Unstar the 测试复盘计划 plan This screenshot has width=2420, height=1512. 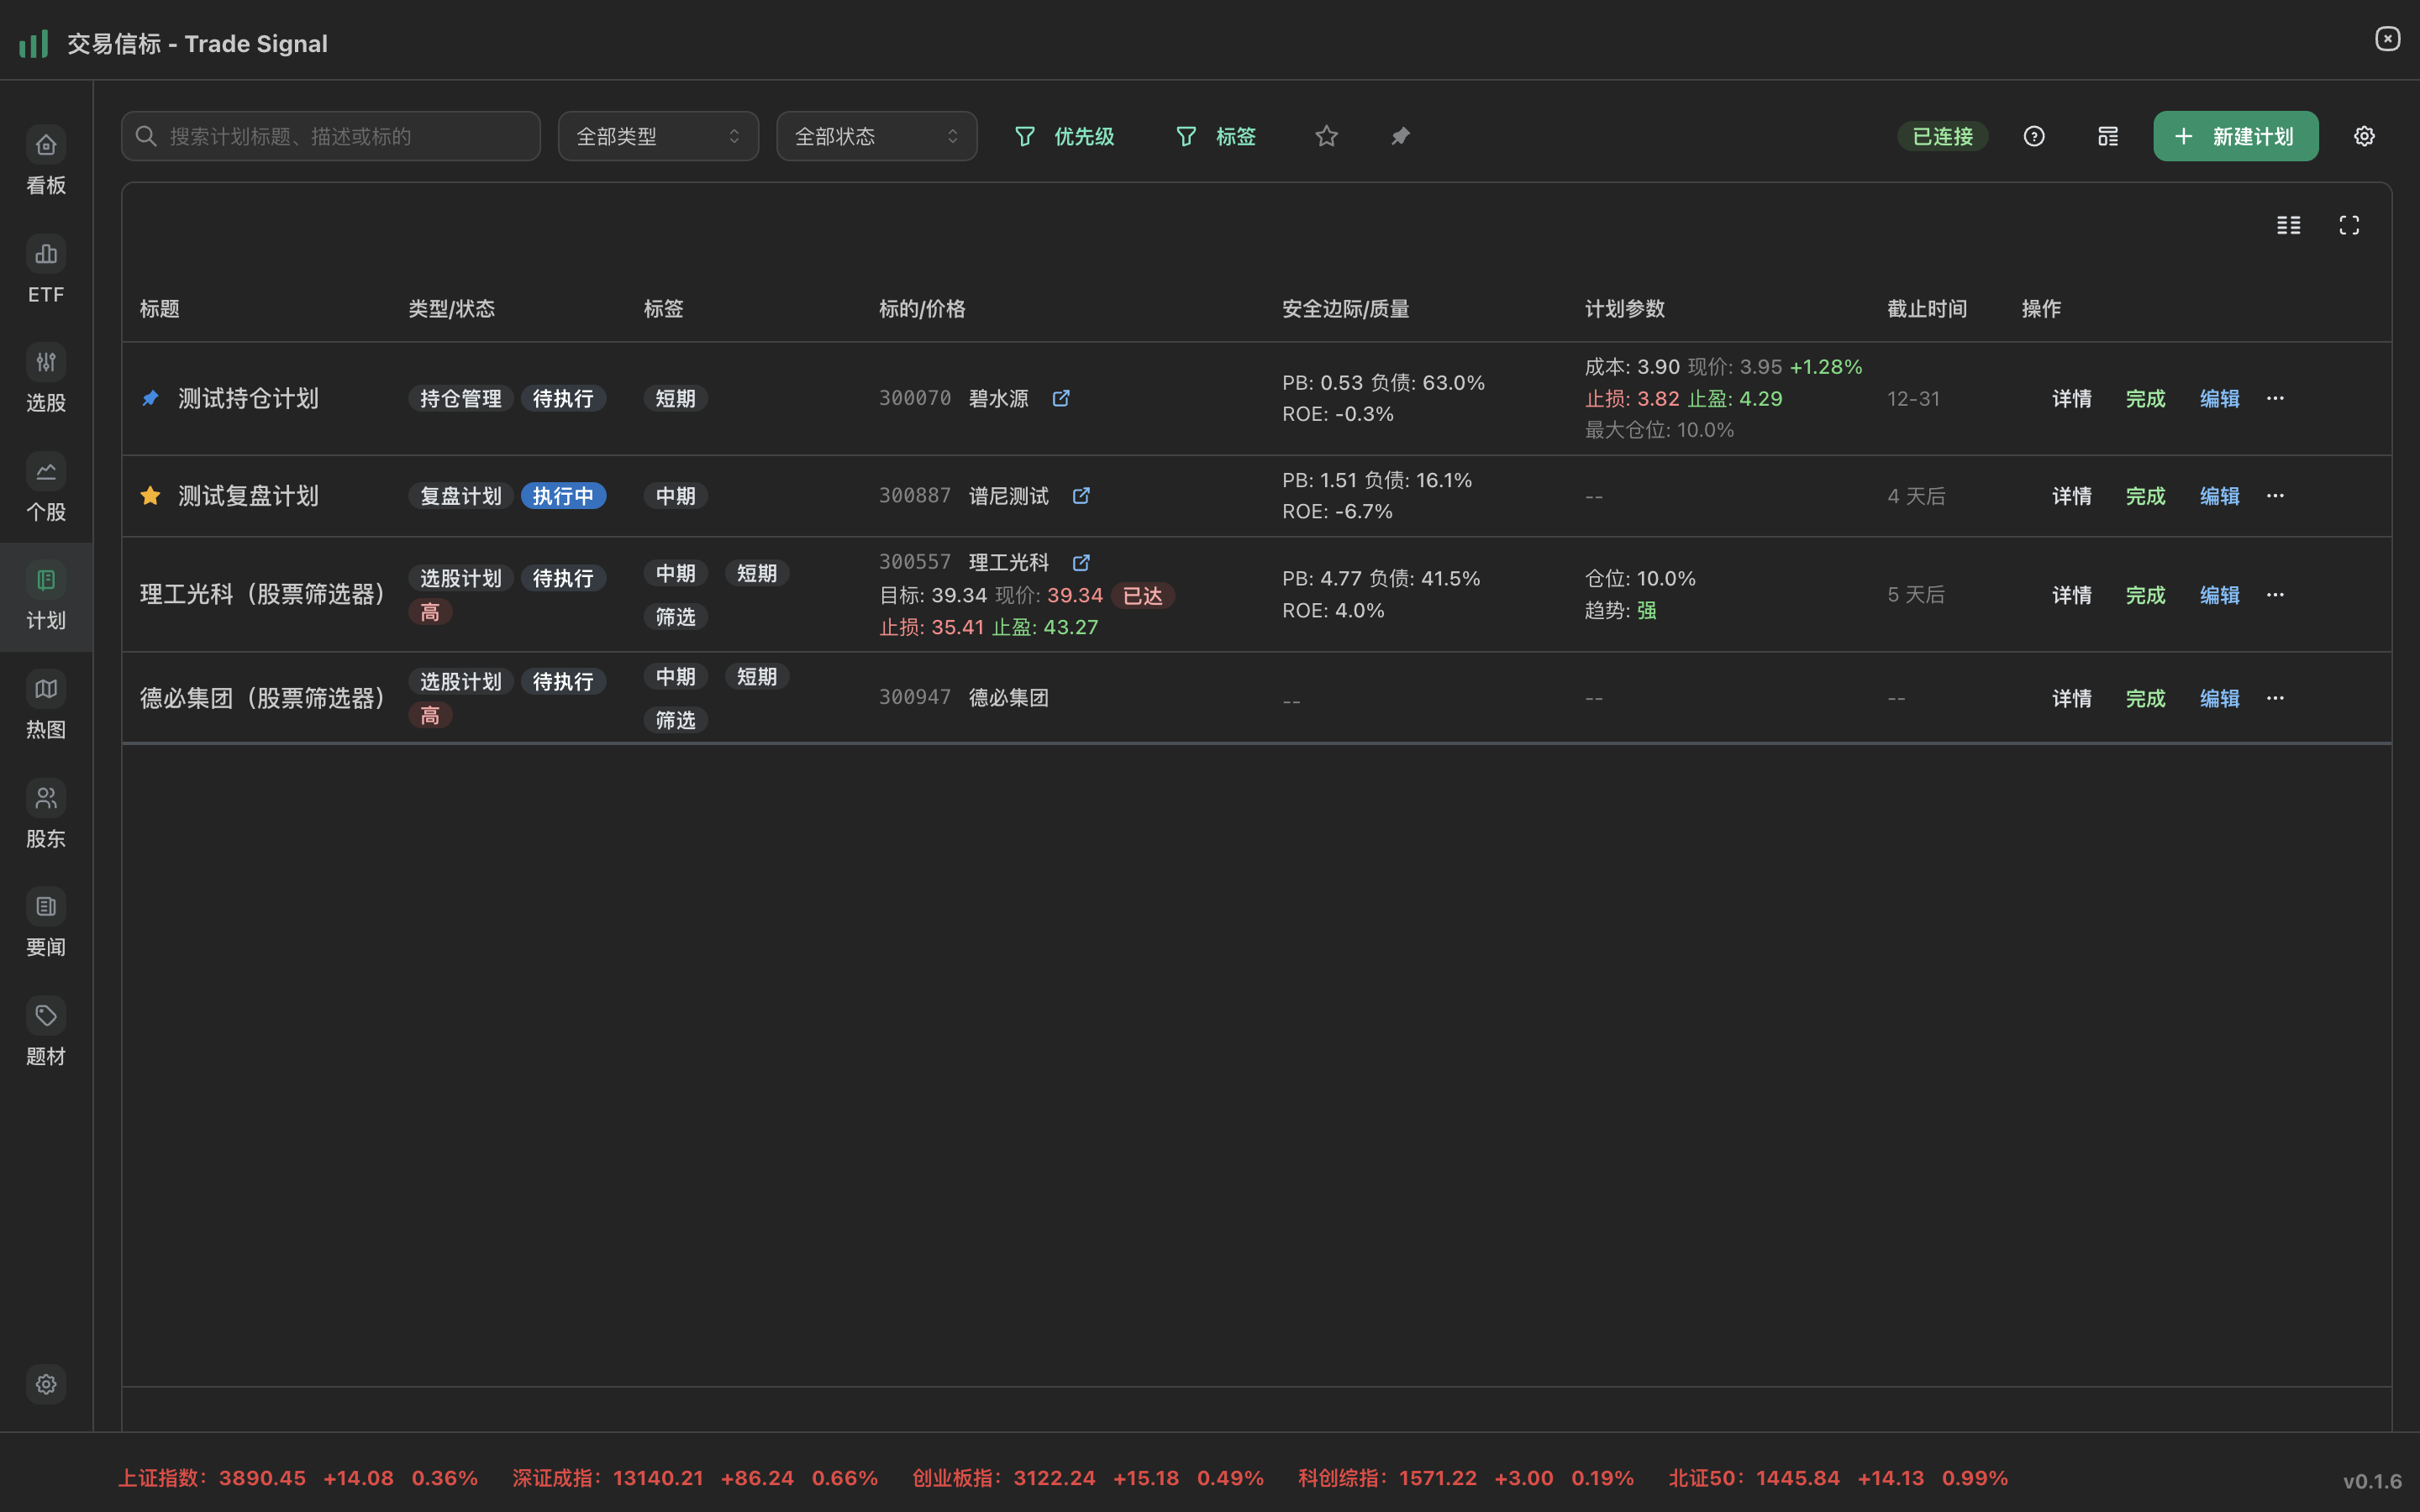coord(150,496)
